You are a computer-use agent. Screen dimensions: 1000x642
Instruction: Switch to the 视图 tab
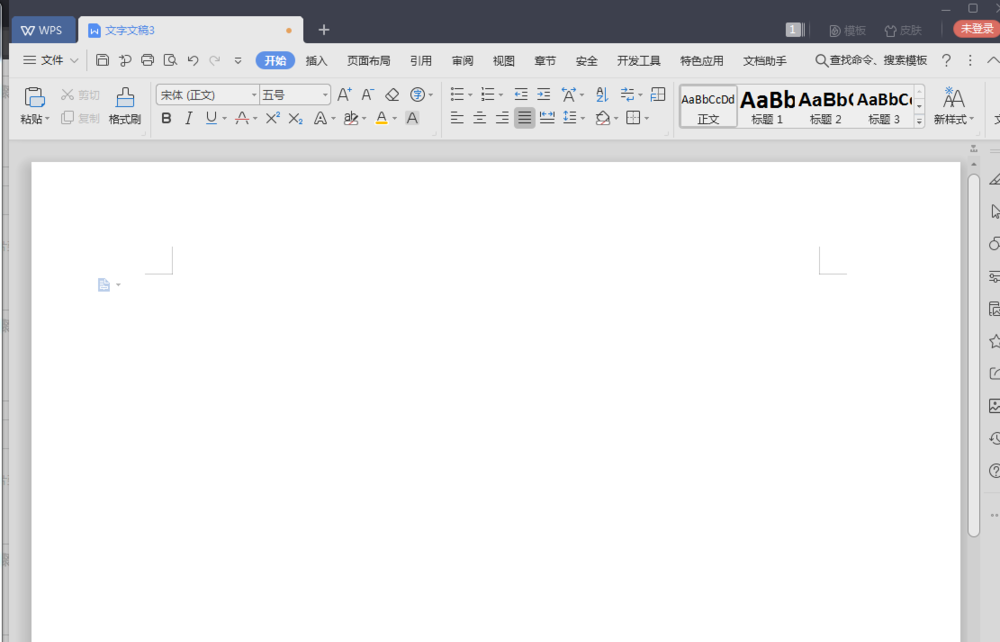tap(504, 61)
